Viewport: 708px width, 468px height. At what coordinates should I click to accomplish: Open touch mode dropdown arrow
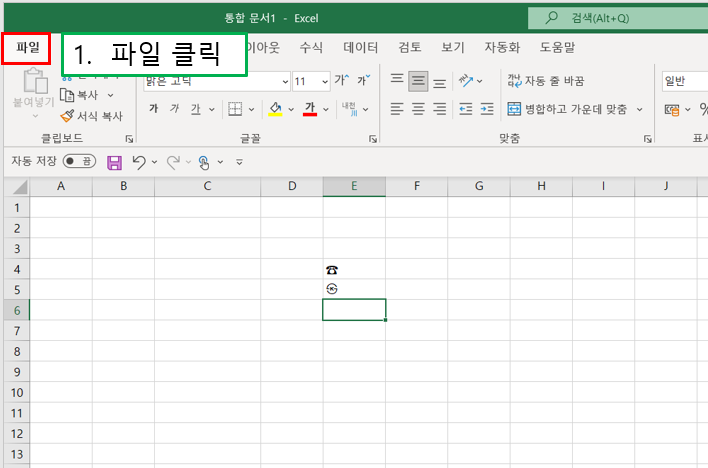(220, 162)
